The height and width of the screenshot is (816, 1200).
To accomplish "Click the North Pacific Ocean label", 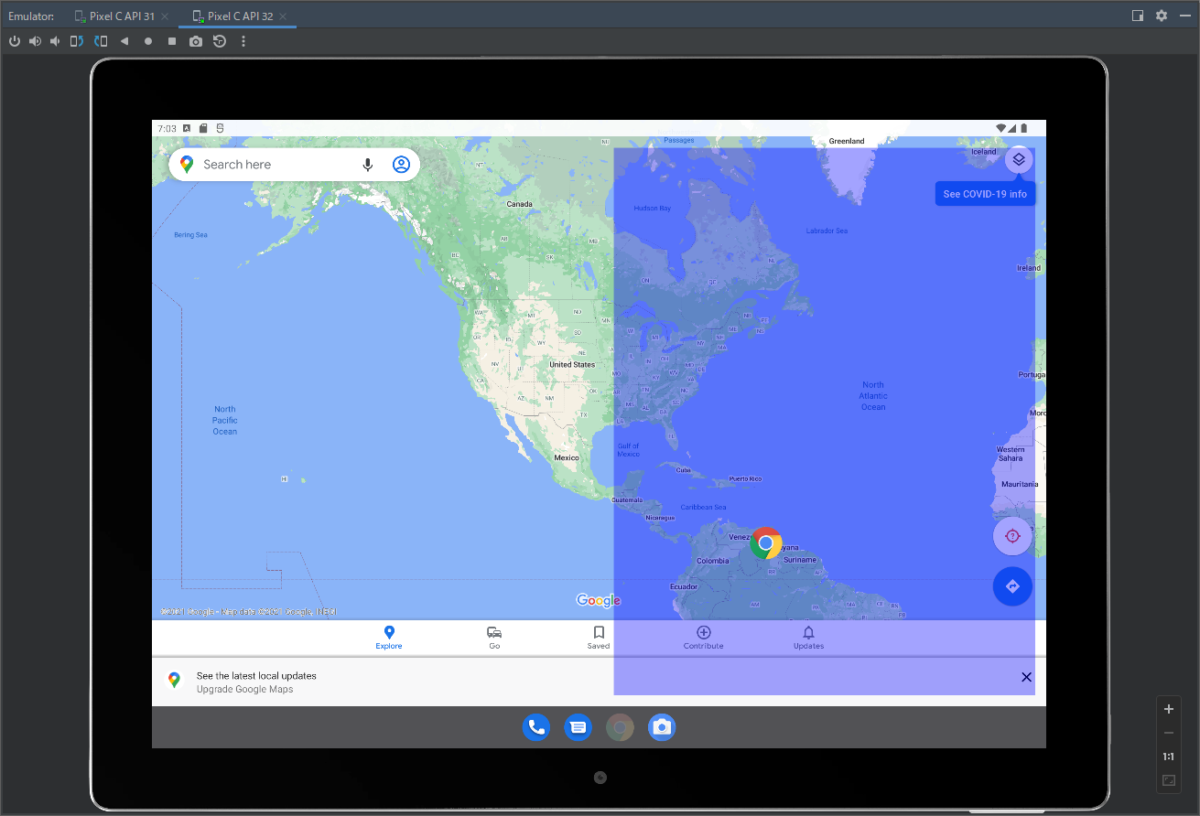I will click(x=225, y=420).
